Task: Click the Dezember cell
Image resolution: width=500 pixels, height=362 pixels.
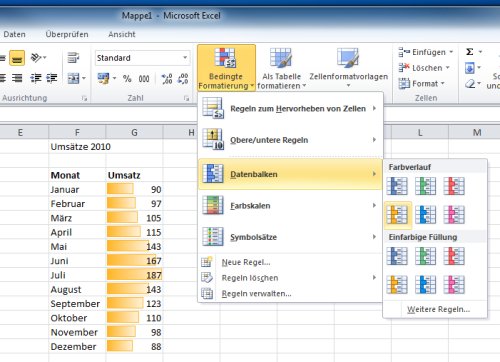Action: (77, 347)
